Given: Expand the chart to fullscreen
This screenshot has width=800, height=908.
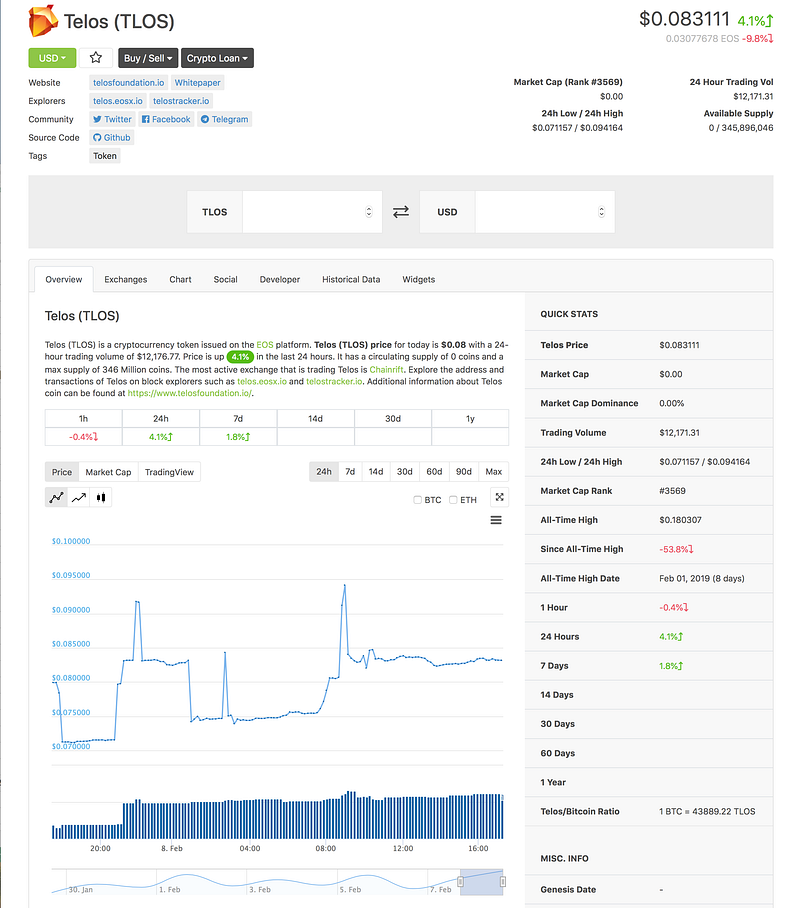Looking at the screenshot, I should coord(499,497).
